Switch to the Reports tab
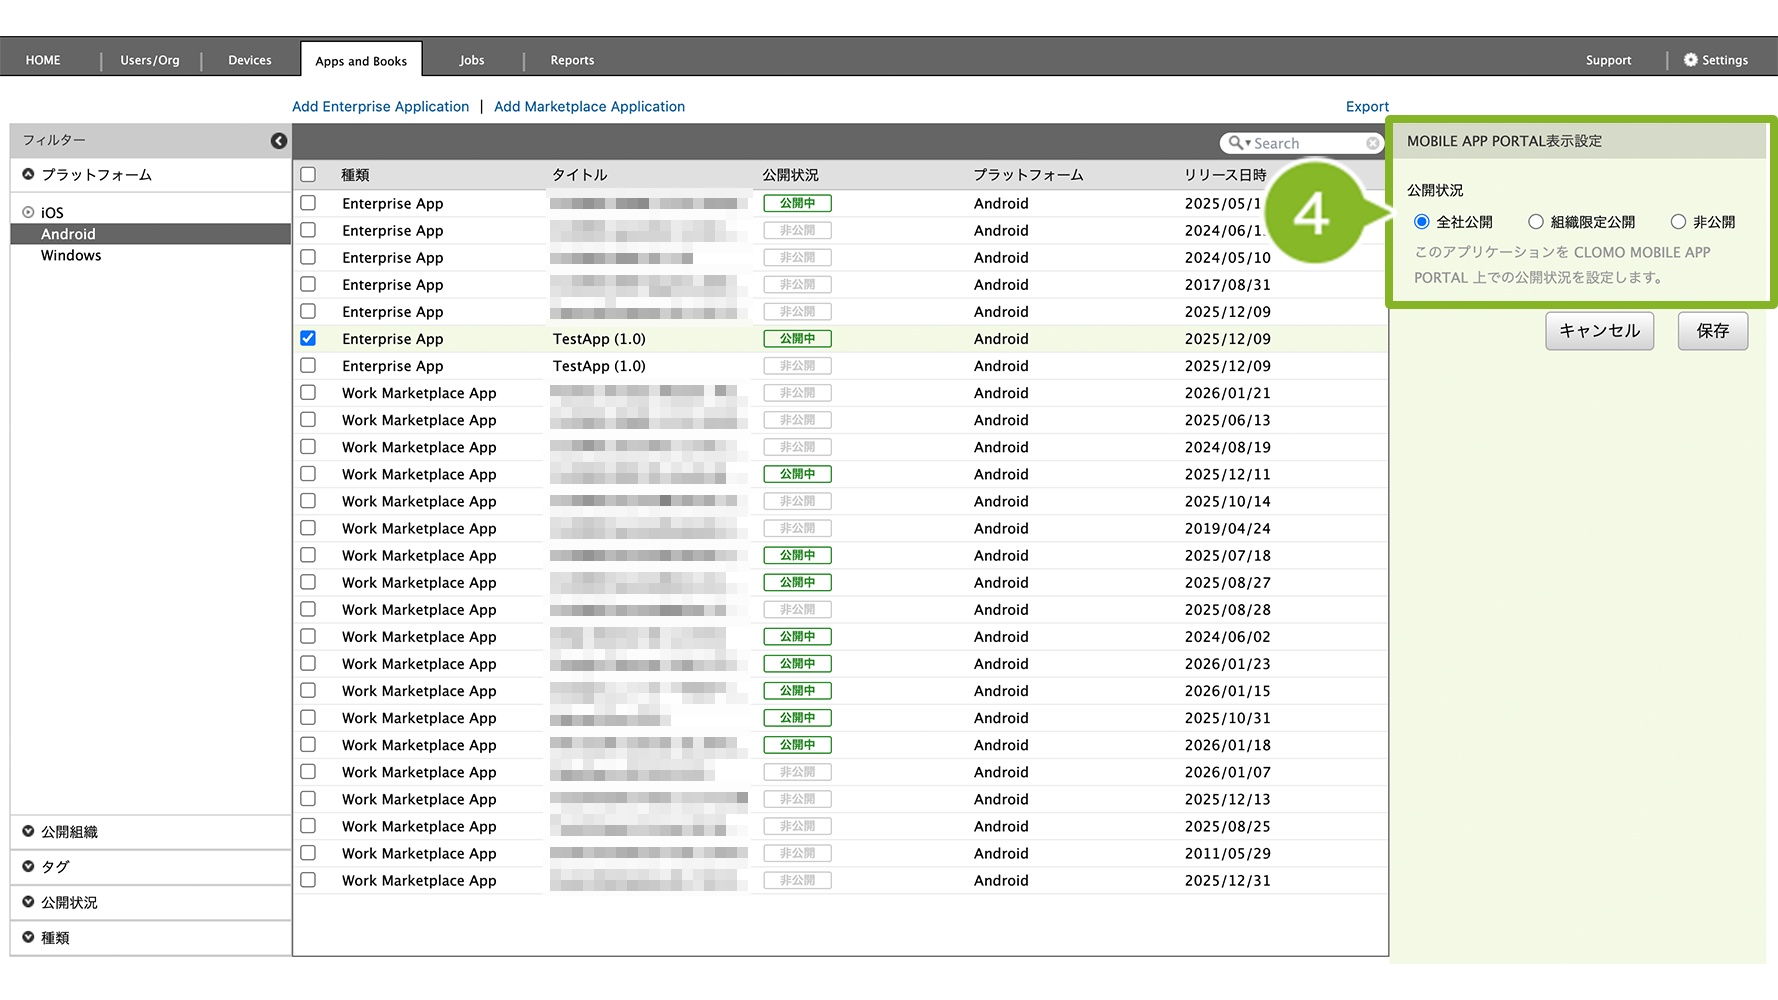Screen dimensions: 1778x1000 pos(572,60)
